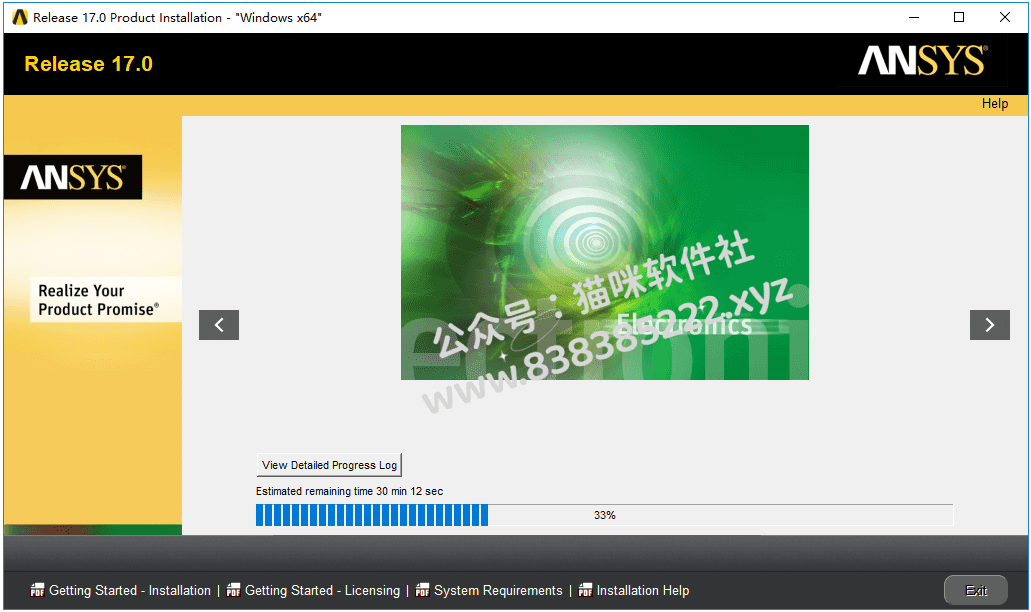Click PDF icon beside System Requirements

pos(422,590)
